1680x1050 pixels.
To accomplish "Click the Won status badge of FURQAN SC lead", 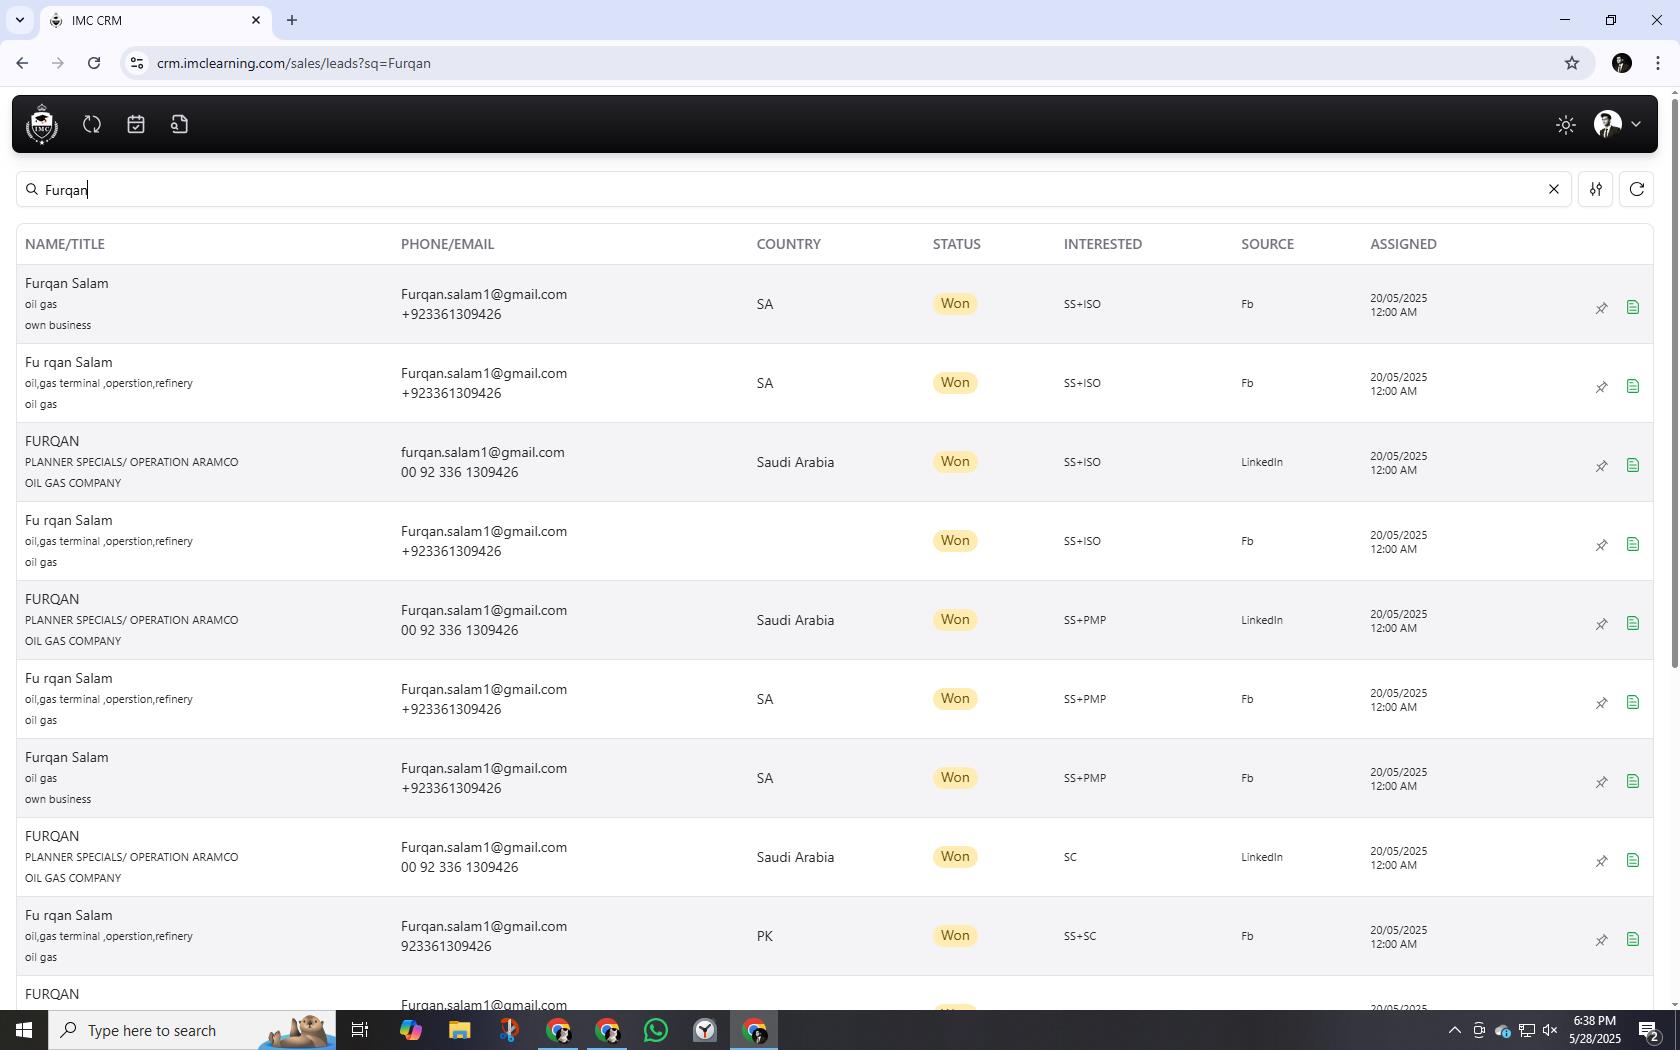I will [955, 857].
